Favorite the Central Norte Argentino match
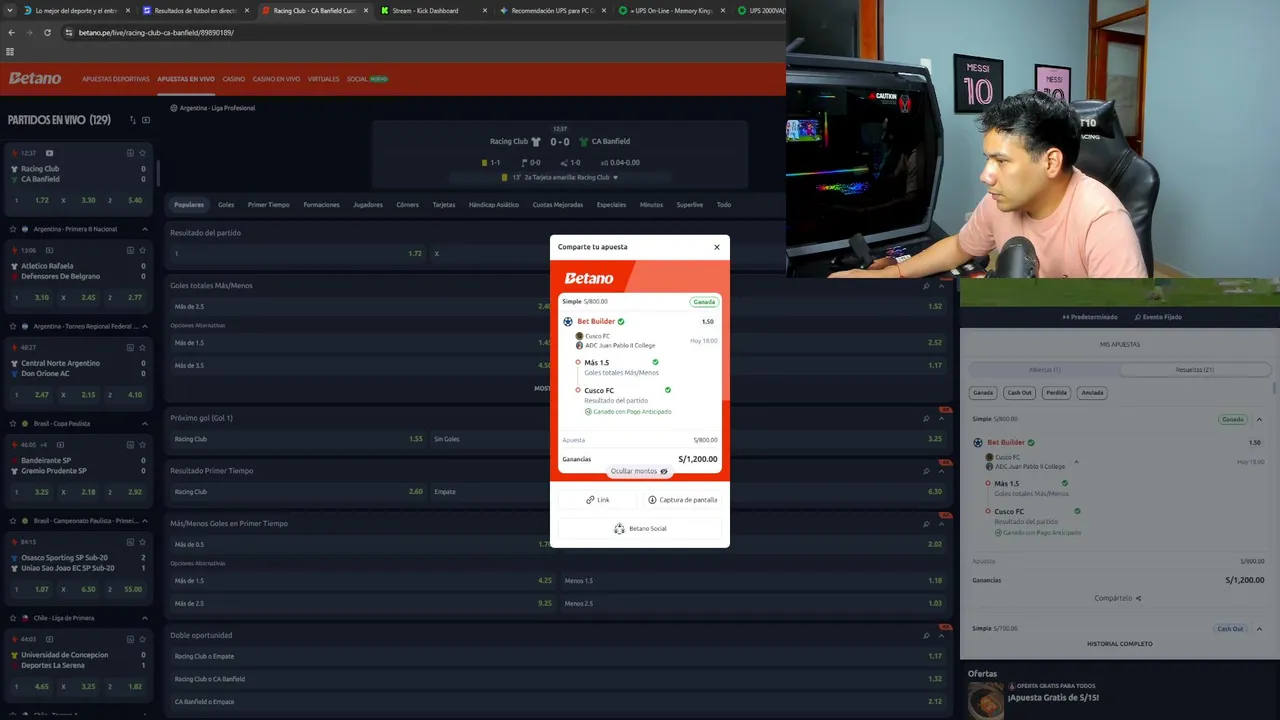Screen dimensions: 1280x720 click(x=143, y=347)
